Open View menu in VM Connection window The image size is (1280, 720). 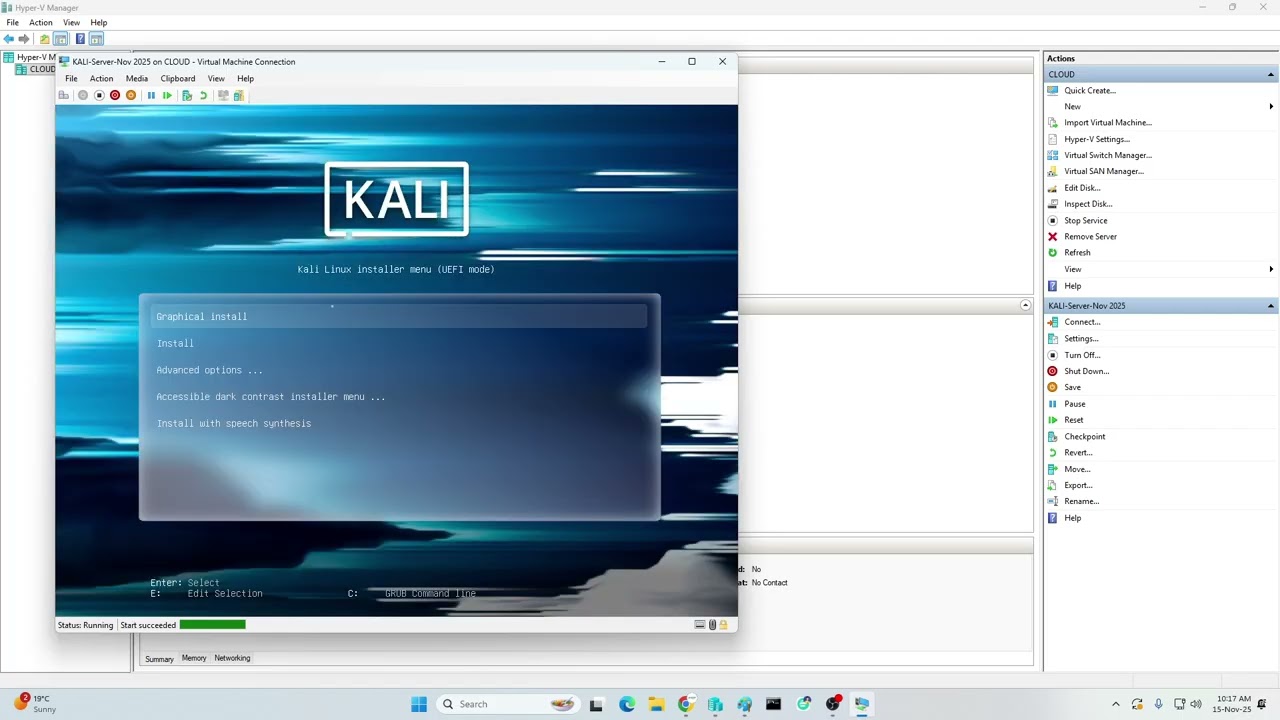pyautogui.click(x=216, y=78)
